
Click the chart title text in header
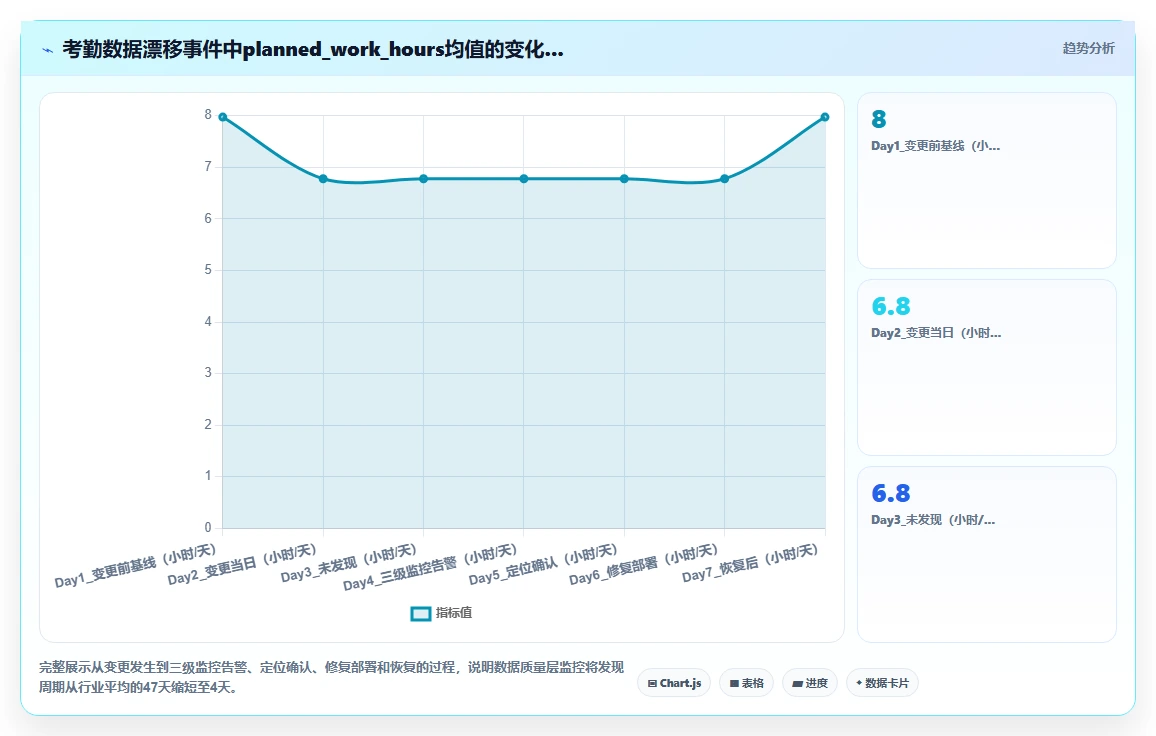313,49
